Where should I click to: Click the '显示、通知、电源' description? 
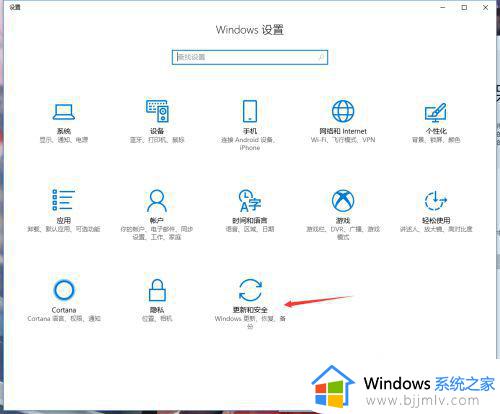[x=64, y=140]
